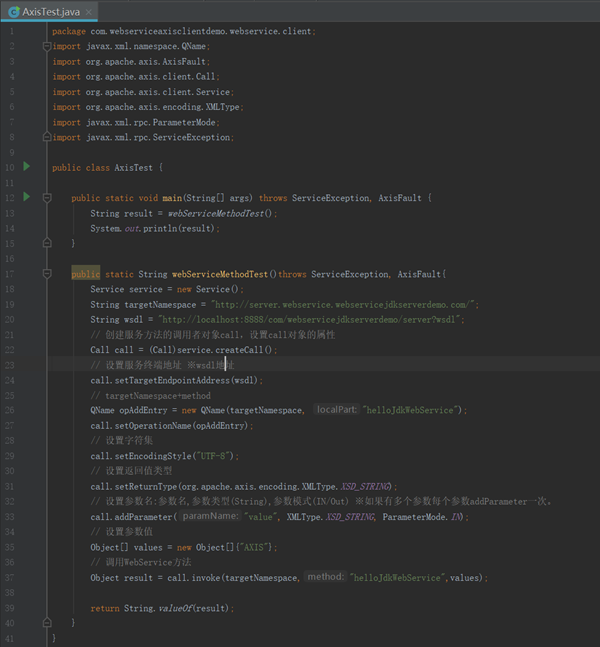This screenshot has width=600, height=647.
Task: Click the "AXIS" string on line 35
Action: 256,548
